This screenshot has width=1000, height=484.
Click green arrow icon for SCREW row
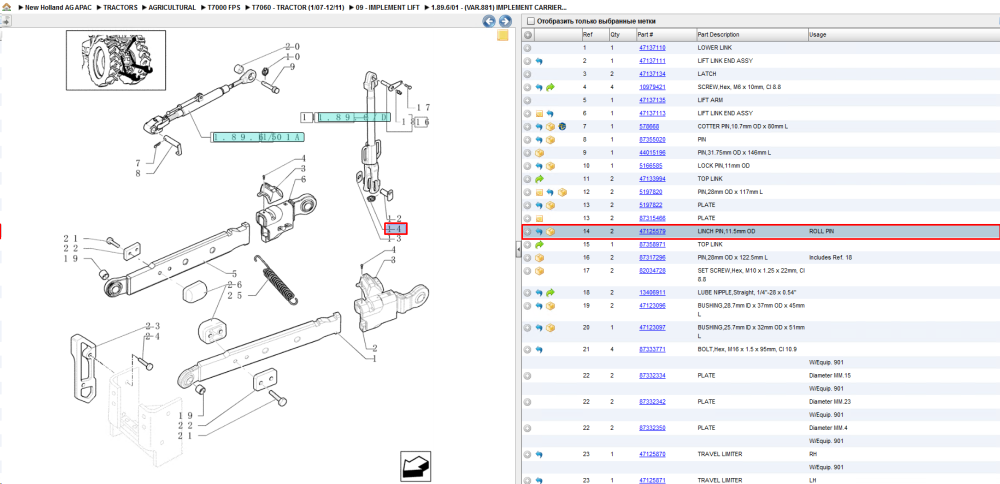[x=550, y=87]
